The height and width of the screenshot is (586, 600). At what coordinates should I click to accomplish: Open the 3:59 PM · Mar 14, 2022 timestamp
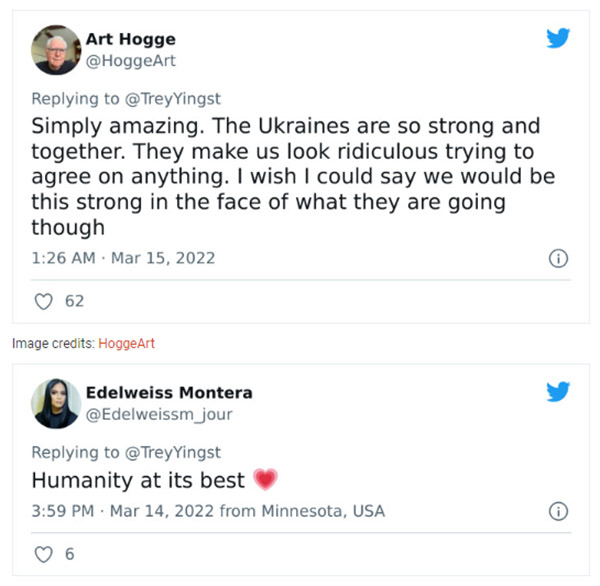coord(123,511)
